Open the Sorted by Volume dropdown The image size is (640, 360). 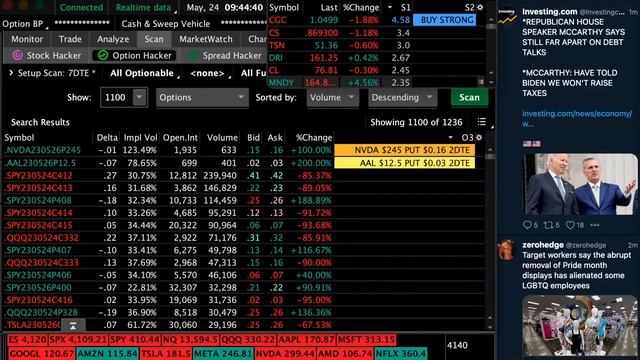[332, 98]
